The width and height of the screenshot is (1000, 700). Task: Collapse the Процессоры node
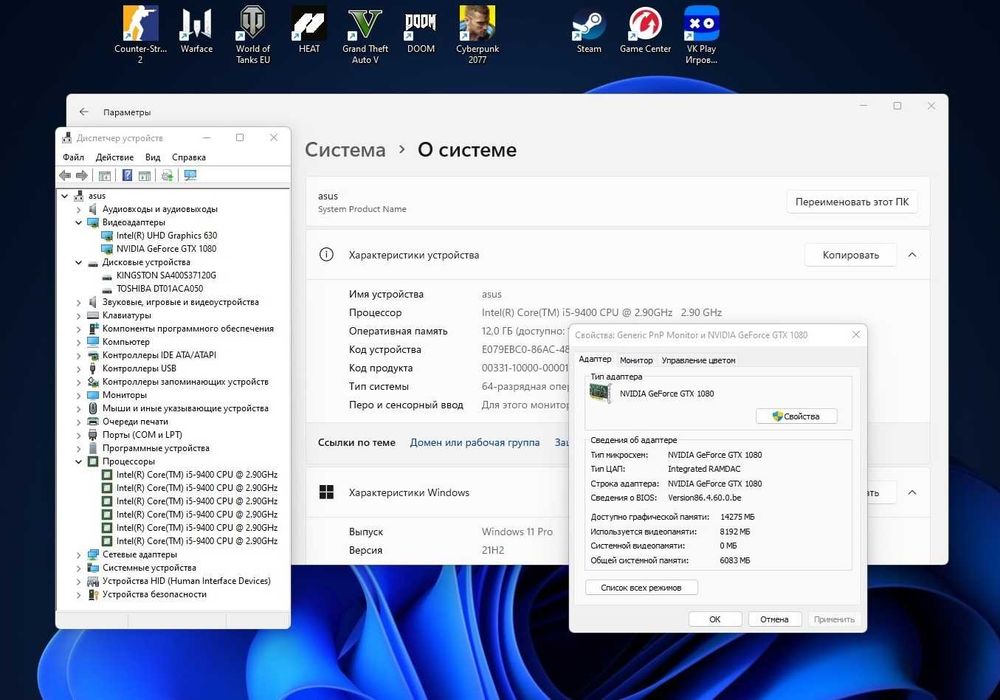pyautogui.click(x=78, y=462)
